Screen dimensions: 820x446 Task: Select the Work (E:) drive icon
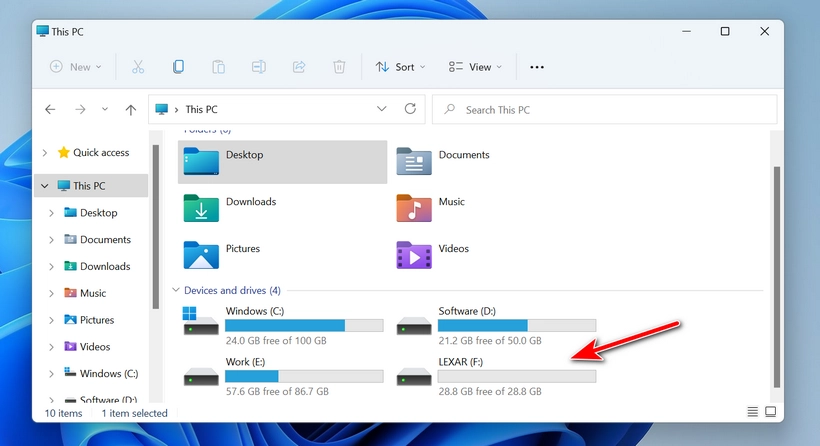[x=201, y=376]
